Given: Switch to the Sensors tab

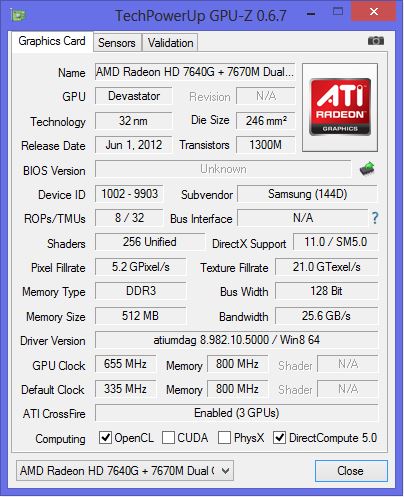Looking at the screenshot, I should point(117,43).
